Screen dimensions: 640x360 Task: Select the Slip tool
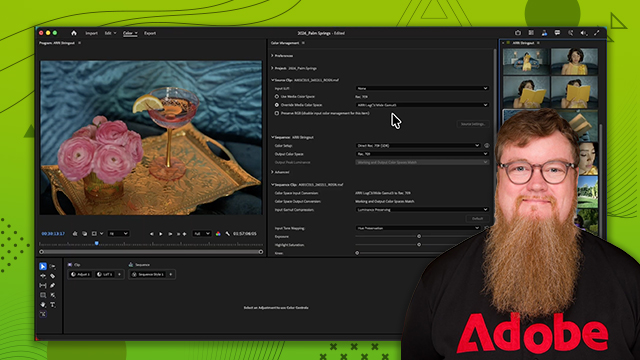pos(43,285)
